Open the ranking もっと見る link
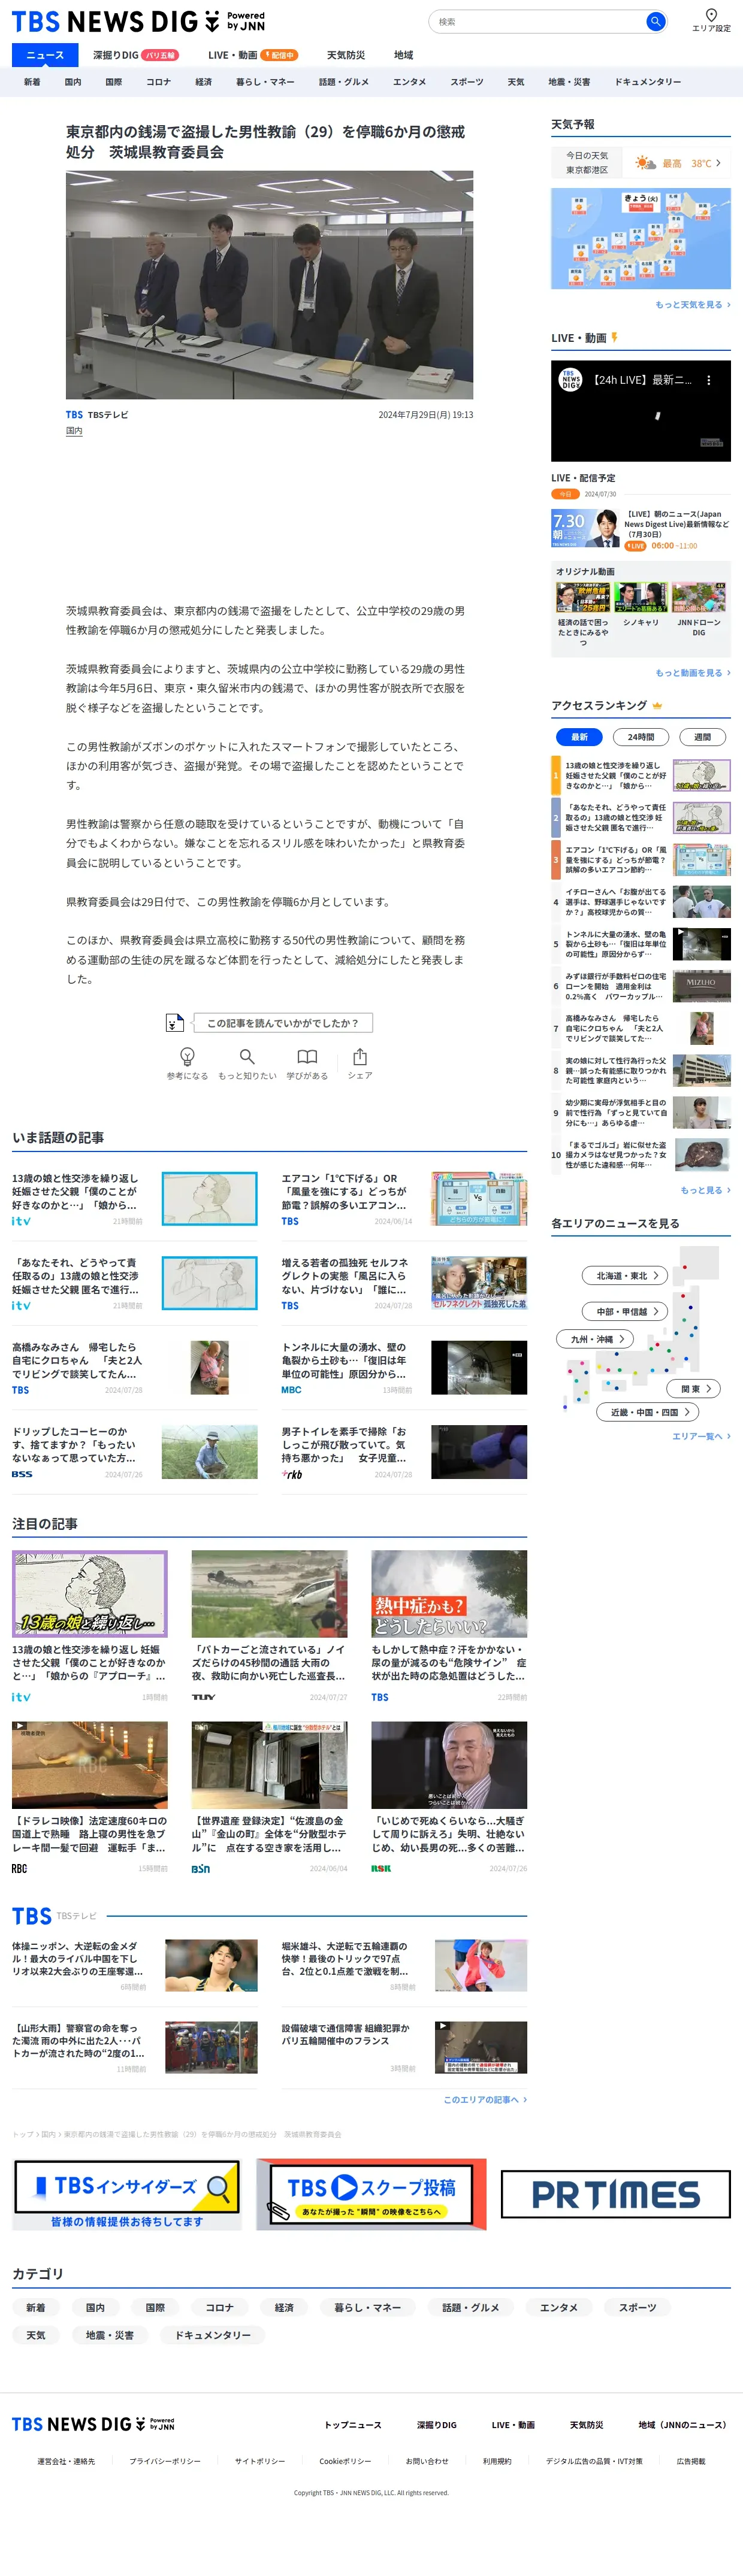Screen dimensions: 743x2576 [x=705, y=1190]
